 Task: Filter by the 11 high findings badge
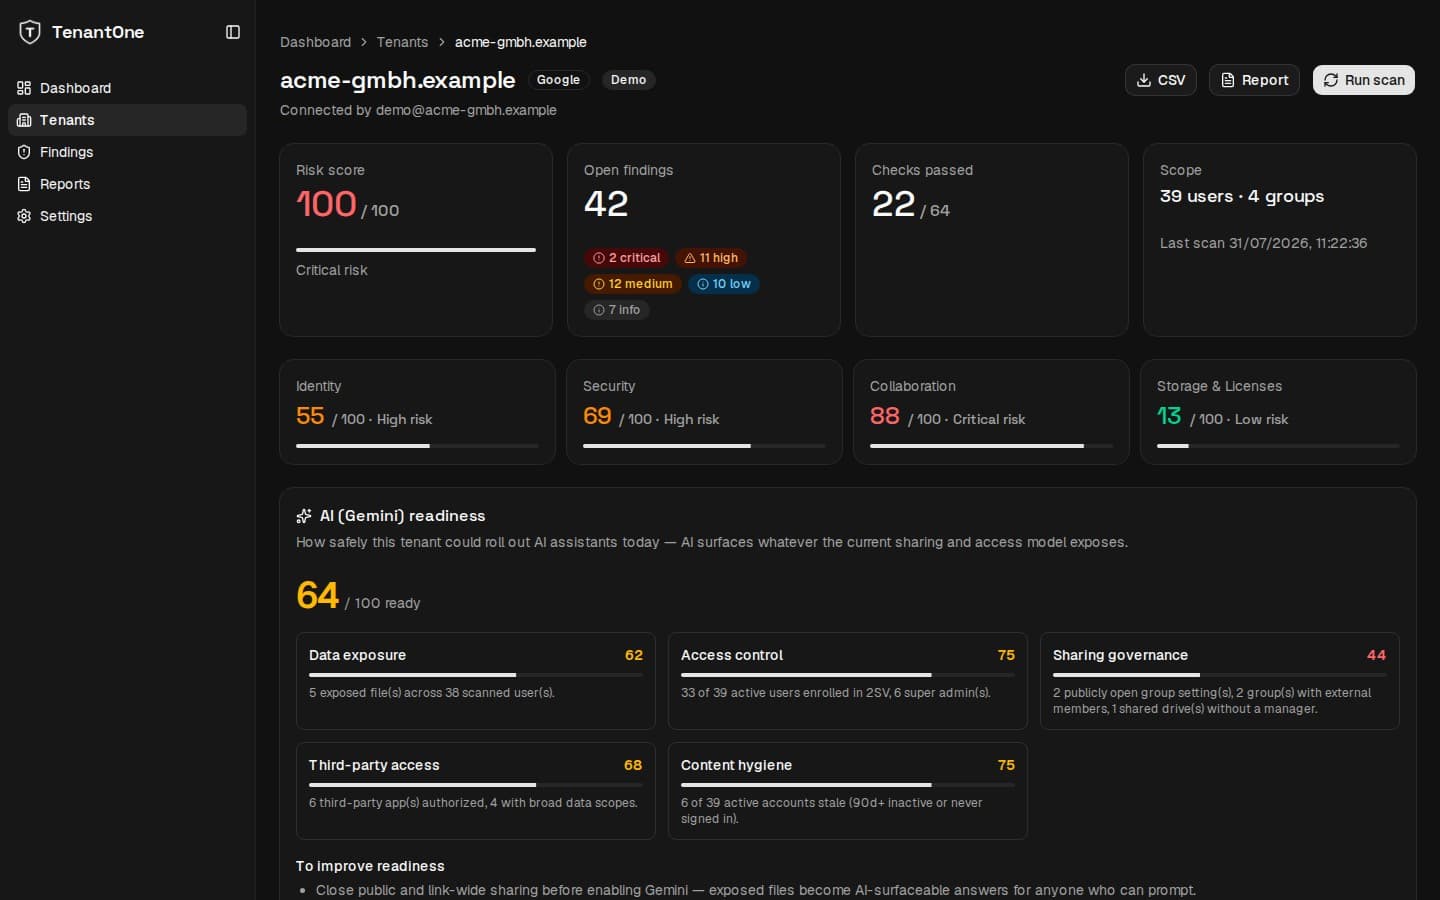click(x=711, y=258)
